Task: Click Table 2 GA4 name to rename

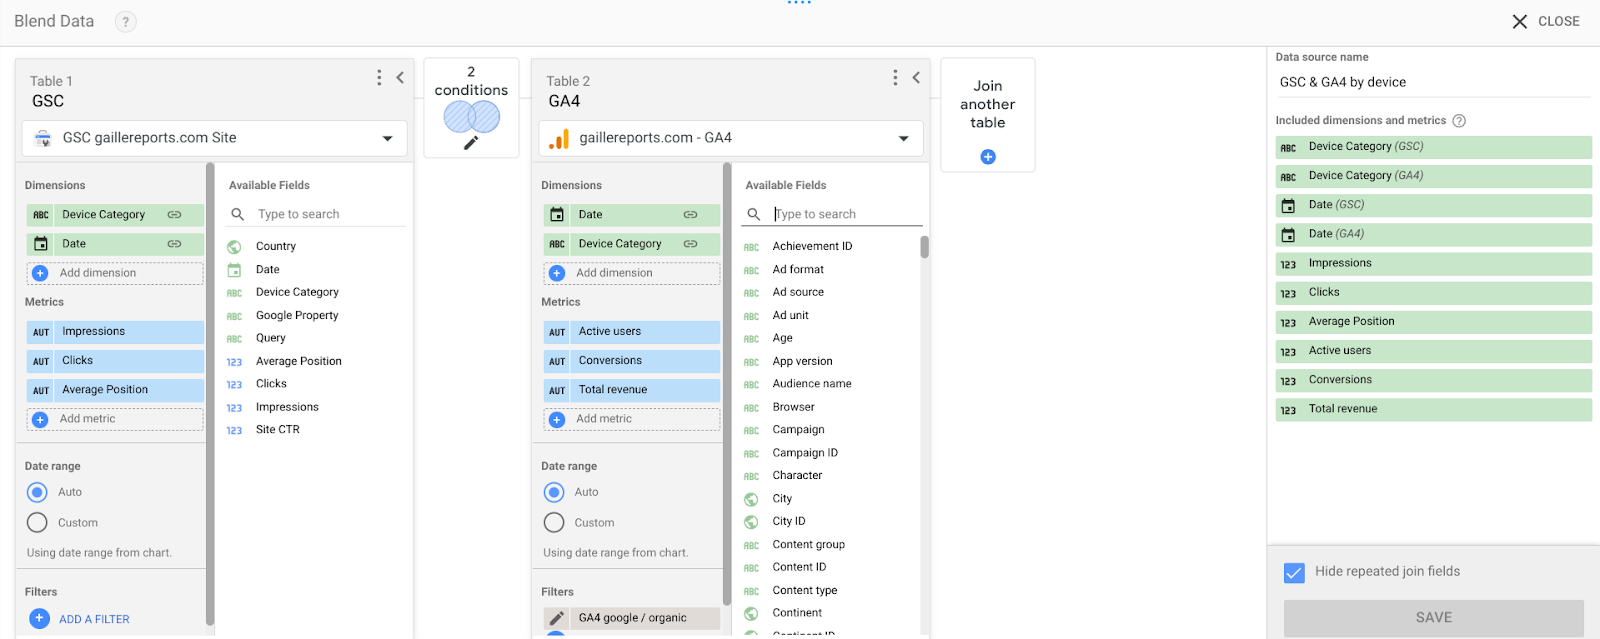Action: pyautogui.click(x=564, y=101)
